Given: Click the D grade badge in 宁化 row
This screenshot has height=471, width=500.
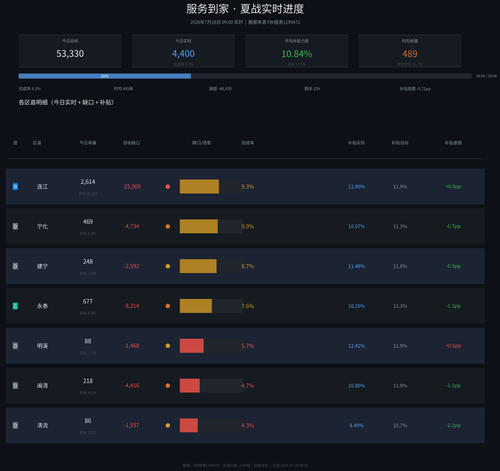Looking at the screenshot, I should tap(15, 226).
